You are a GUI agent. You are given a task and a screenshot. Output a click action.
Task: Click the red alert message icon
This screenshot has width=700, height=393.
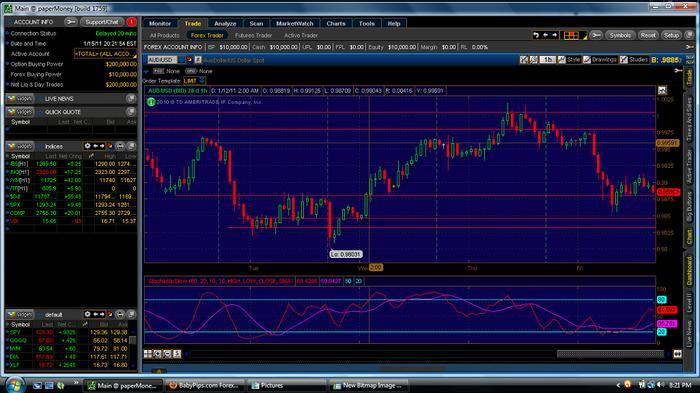pyautogui.click(x=131, y=22)
